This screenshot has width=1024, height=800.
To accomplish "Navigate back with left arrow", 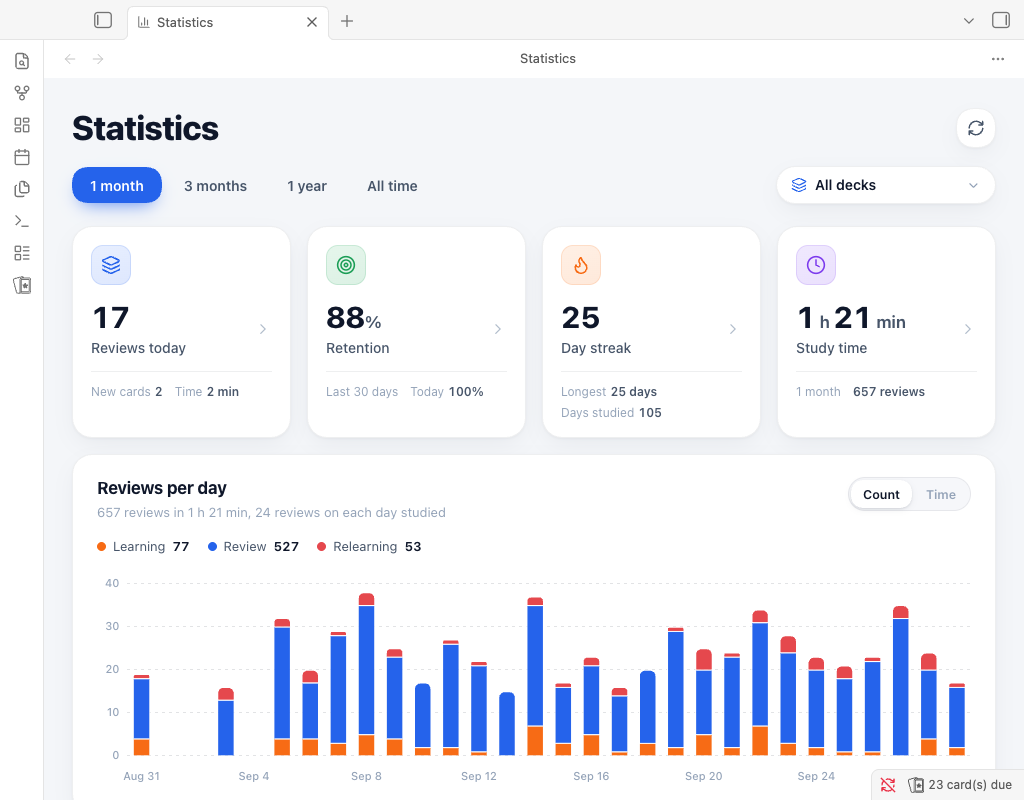I will [70, 59].
